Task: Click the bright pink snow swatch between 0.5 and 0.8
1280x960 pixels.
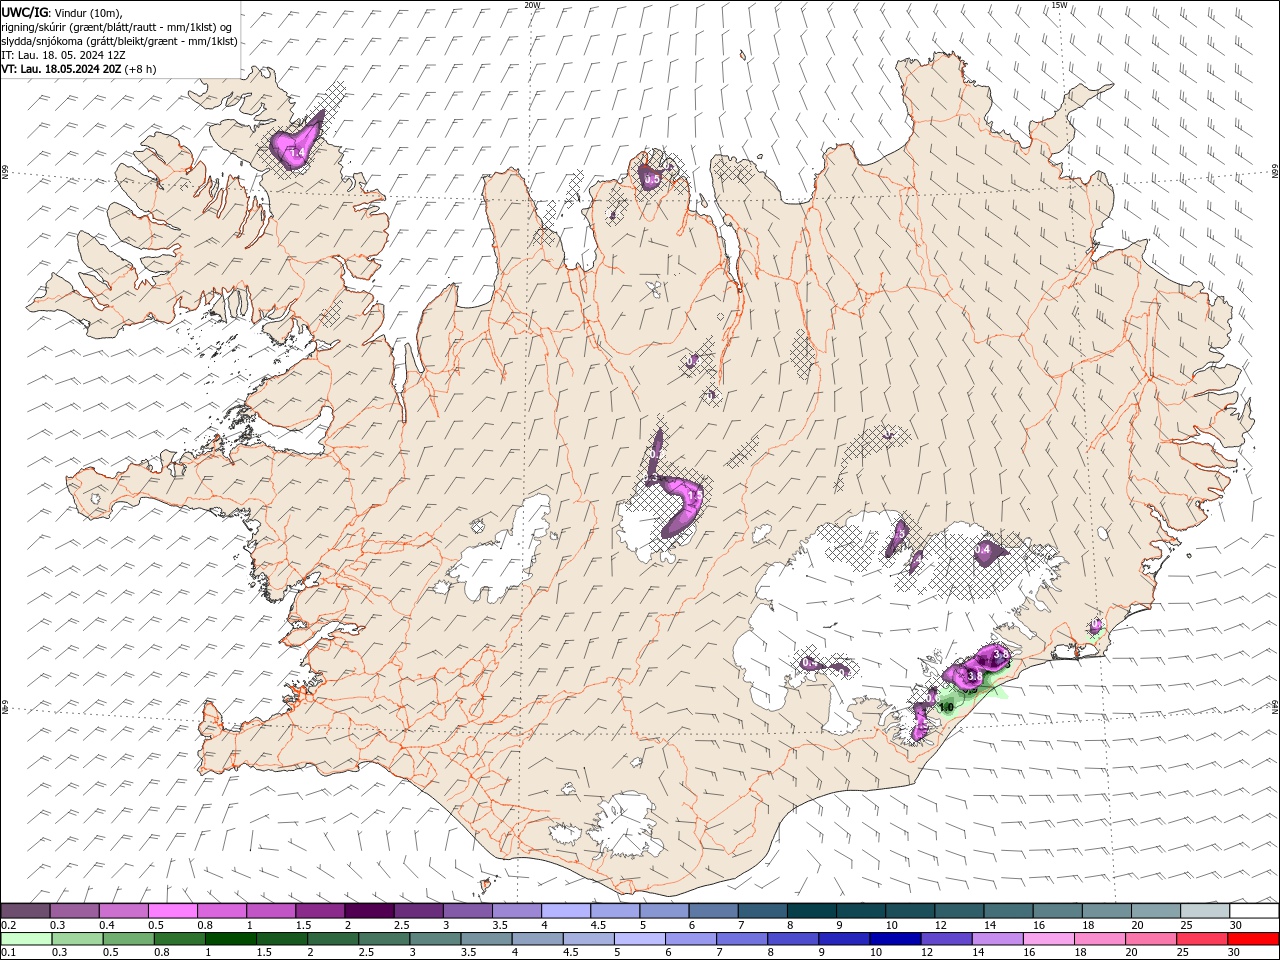Action: 173,911
